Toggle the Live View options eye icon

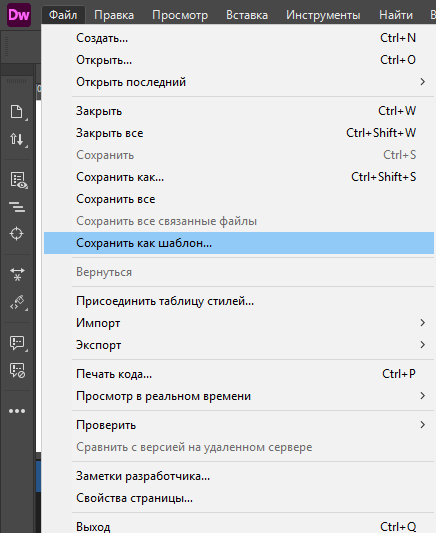click(18, 180)
